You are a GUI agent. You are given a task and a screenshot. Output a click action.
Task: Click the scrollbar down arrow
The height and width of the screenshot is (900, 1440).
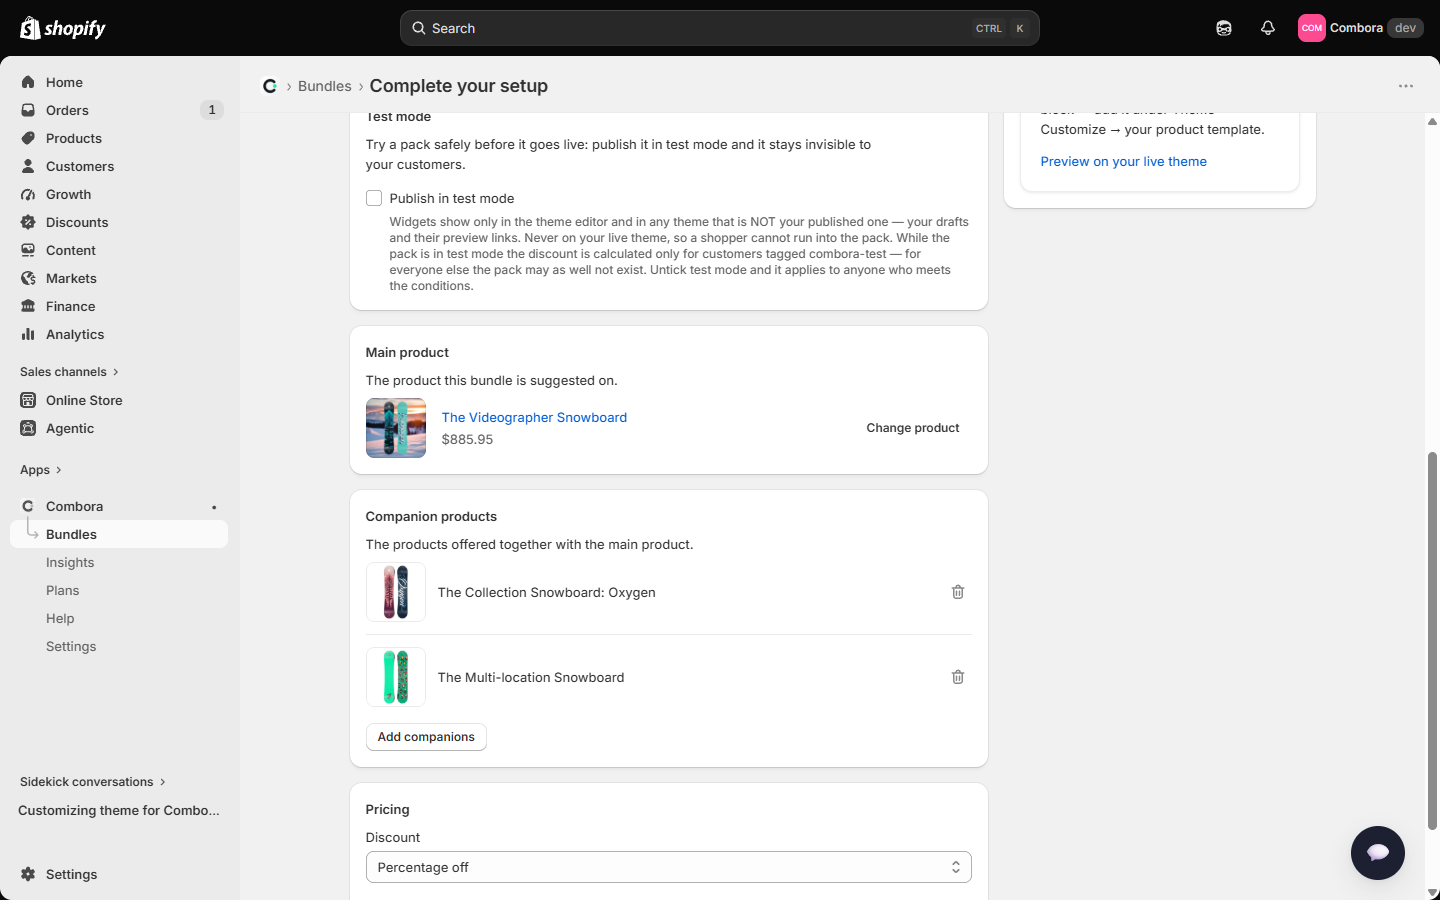coord(1432,892)
